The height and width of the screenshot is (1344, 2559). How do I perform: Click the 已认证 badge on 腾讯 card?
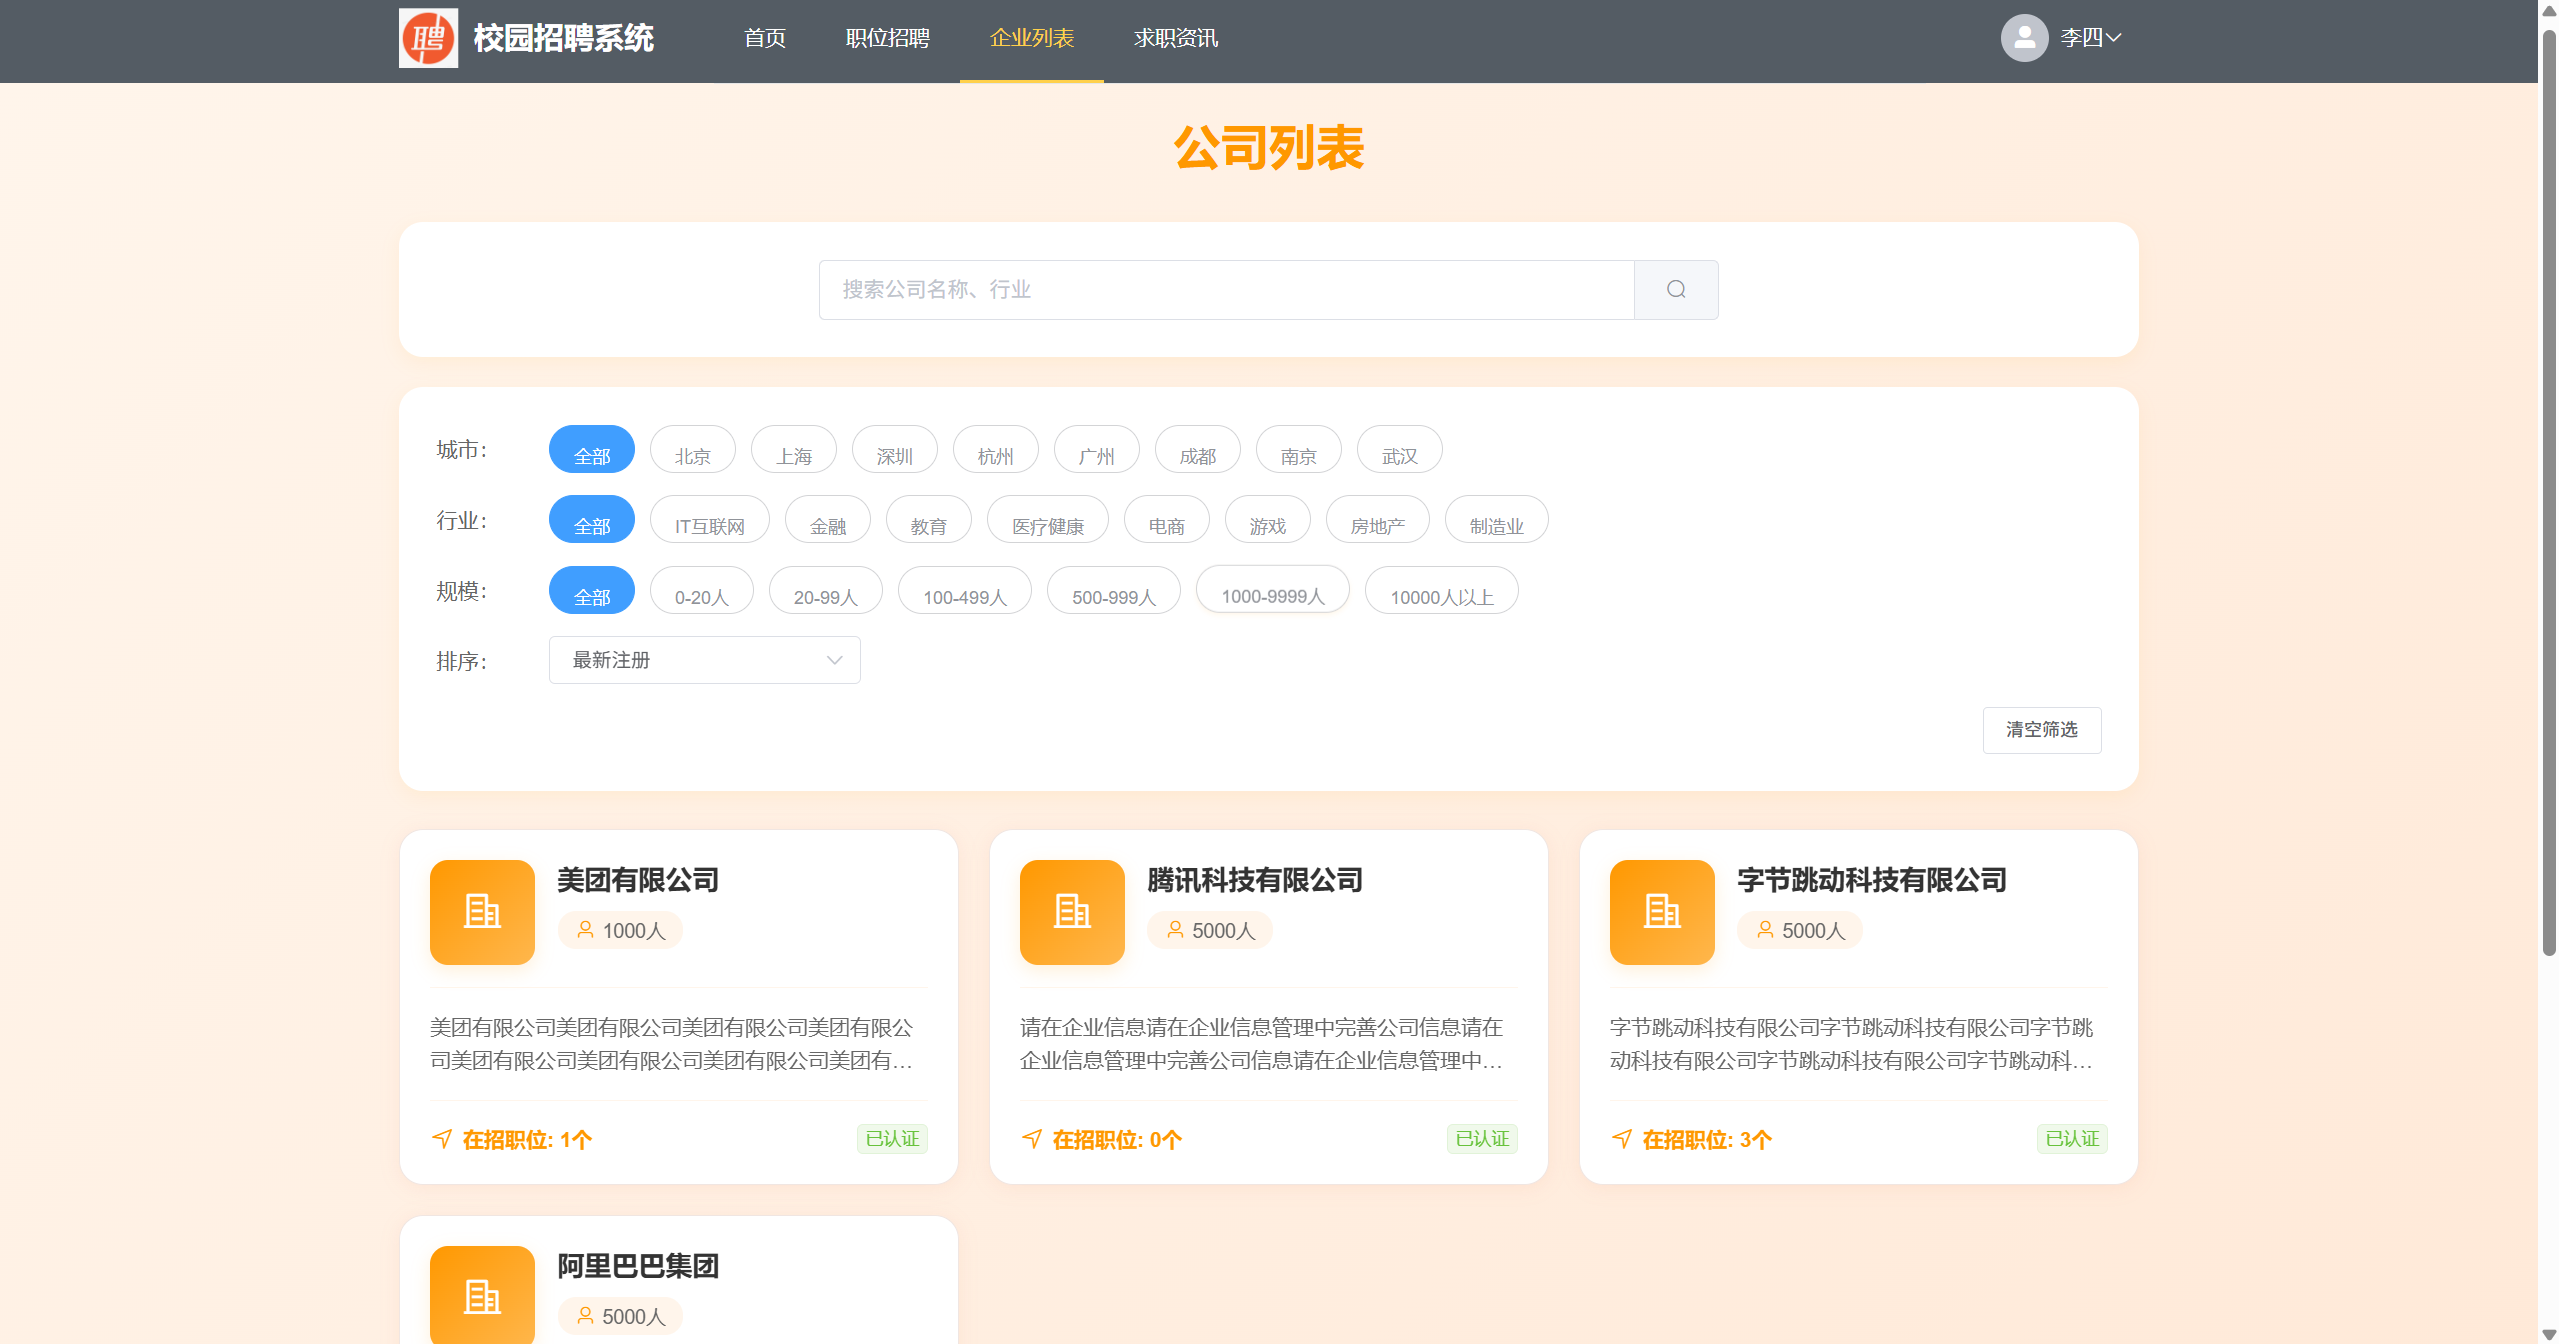pos(1482,1138)
